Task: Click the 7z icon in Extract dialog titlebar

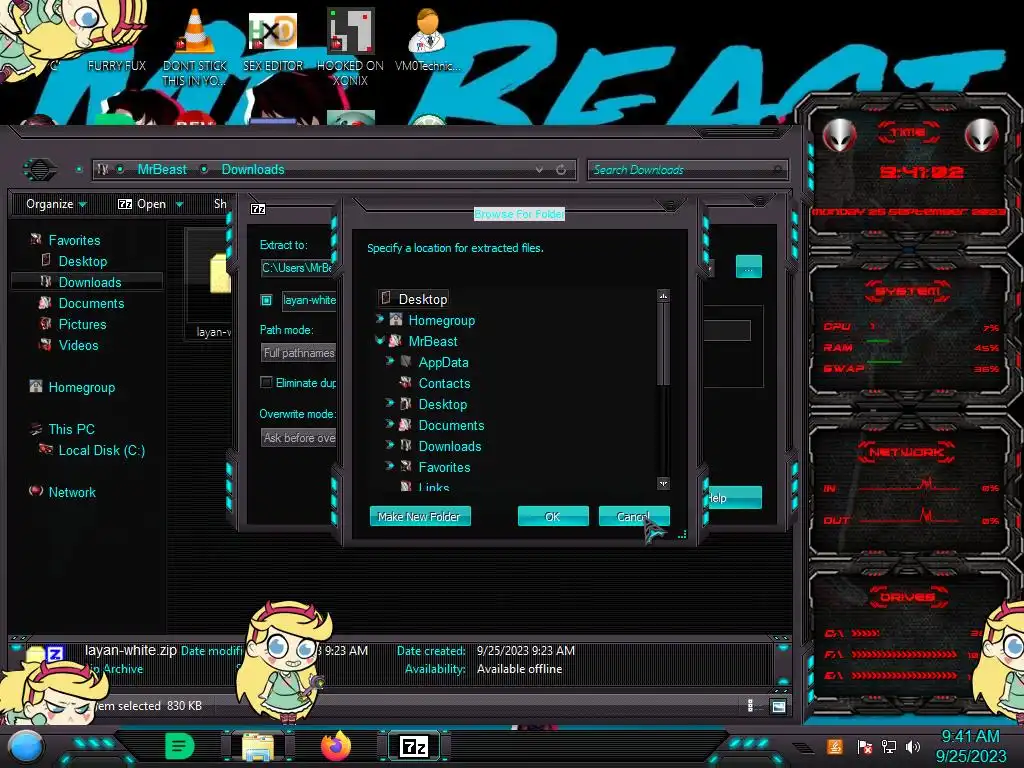Action: tap(258, 209)
